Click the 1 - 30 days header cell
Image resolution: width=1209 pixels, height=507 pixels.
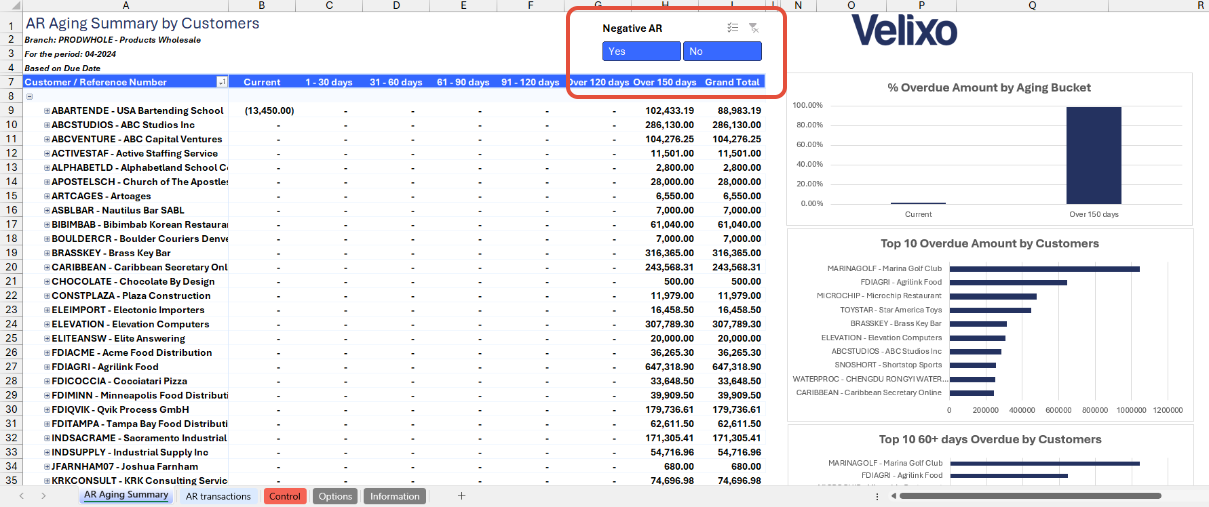point(330,82)
